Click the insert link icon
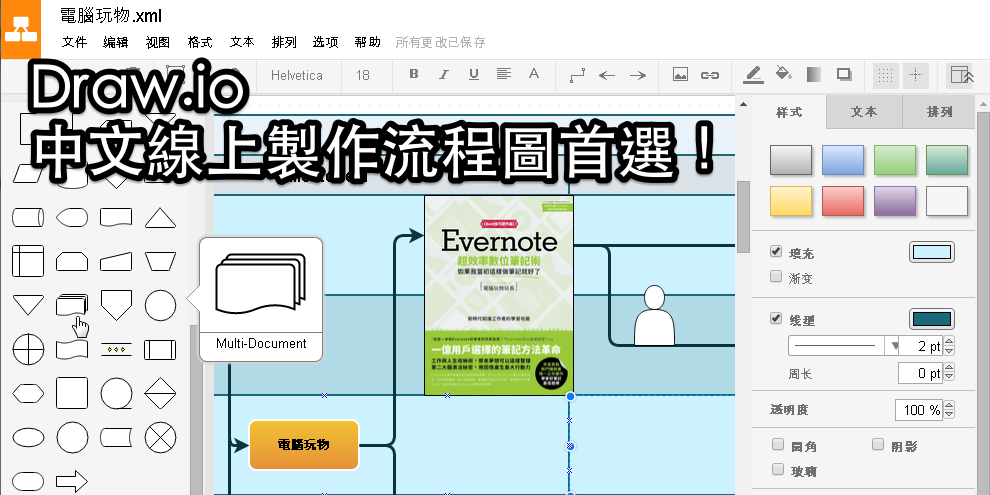Screen dimensions: 990x495 pyautogui.click(x=710, y=74)
